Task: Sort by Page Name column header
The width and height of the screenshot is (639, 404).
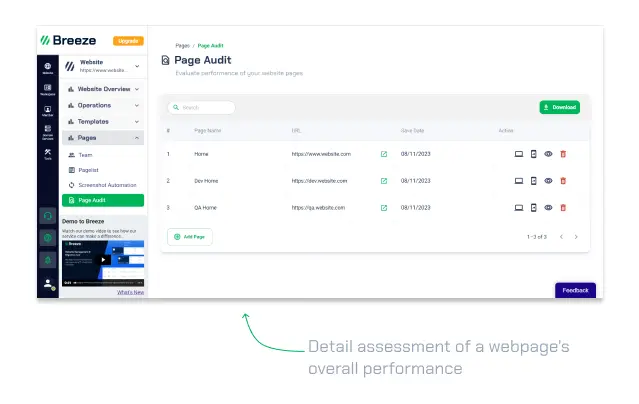Action: pyautogui.click(x=207, y=131)
